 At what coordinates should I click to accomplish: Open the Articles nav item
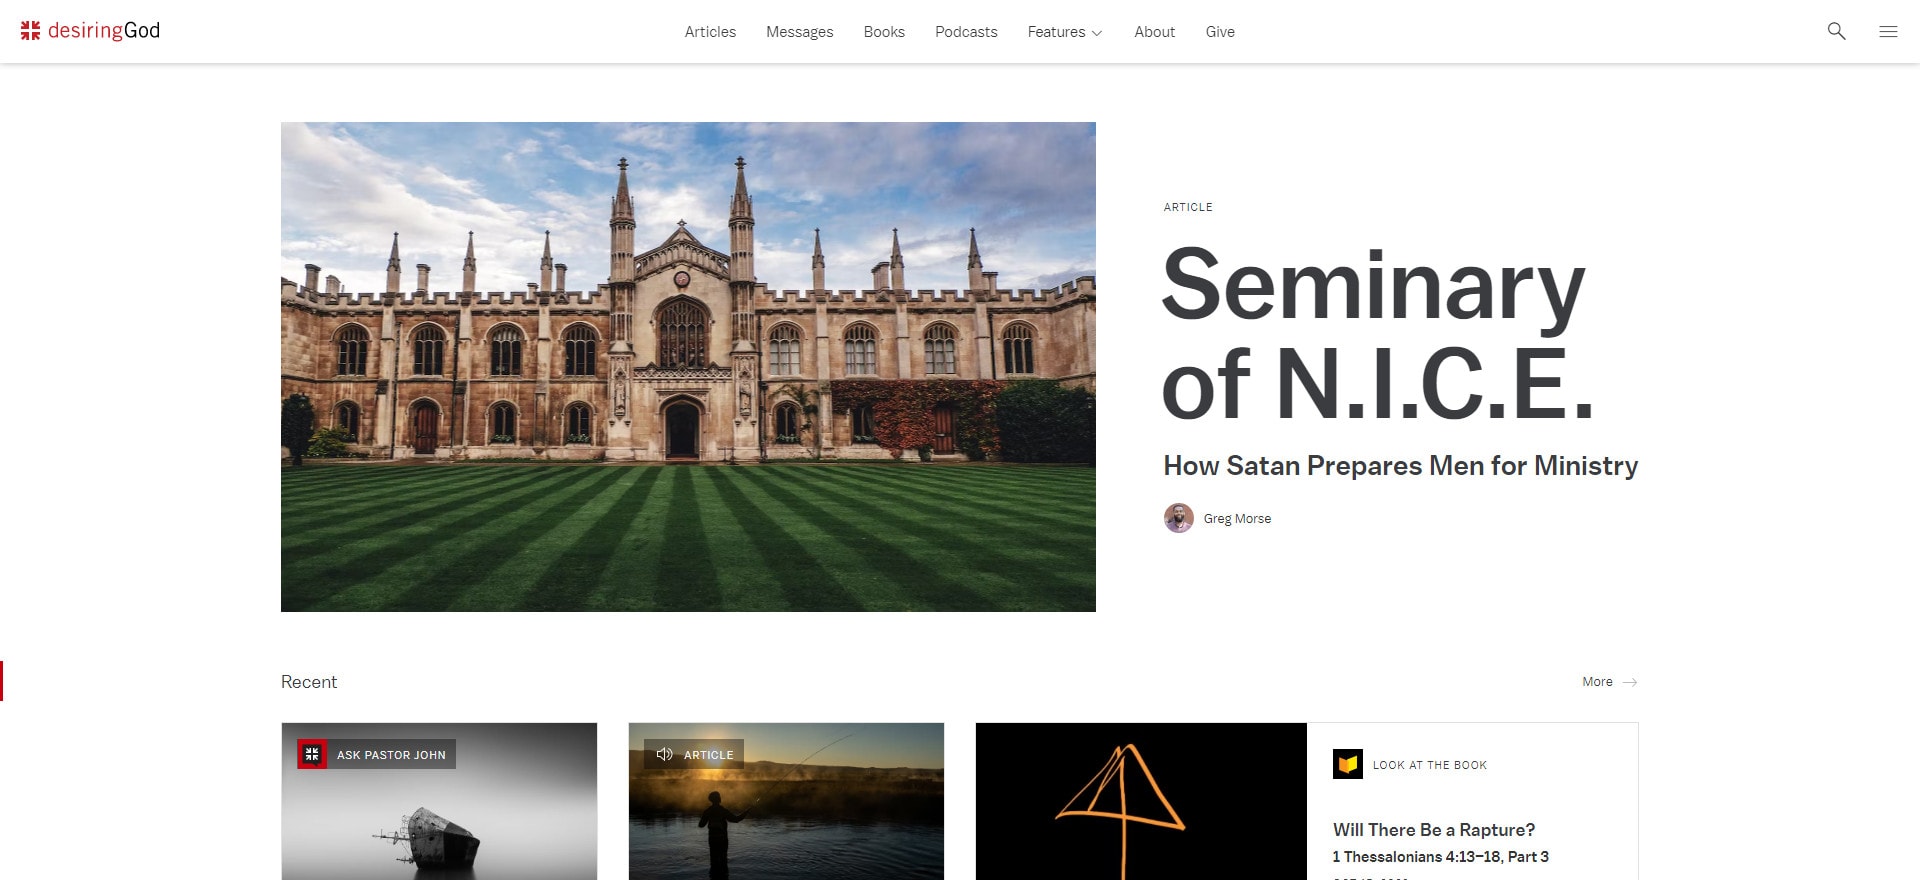710,32
